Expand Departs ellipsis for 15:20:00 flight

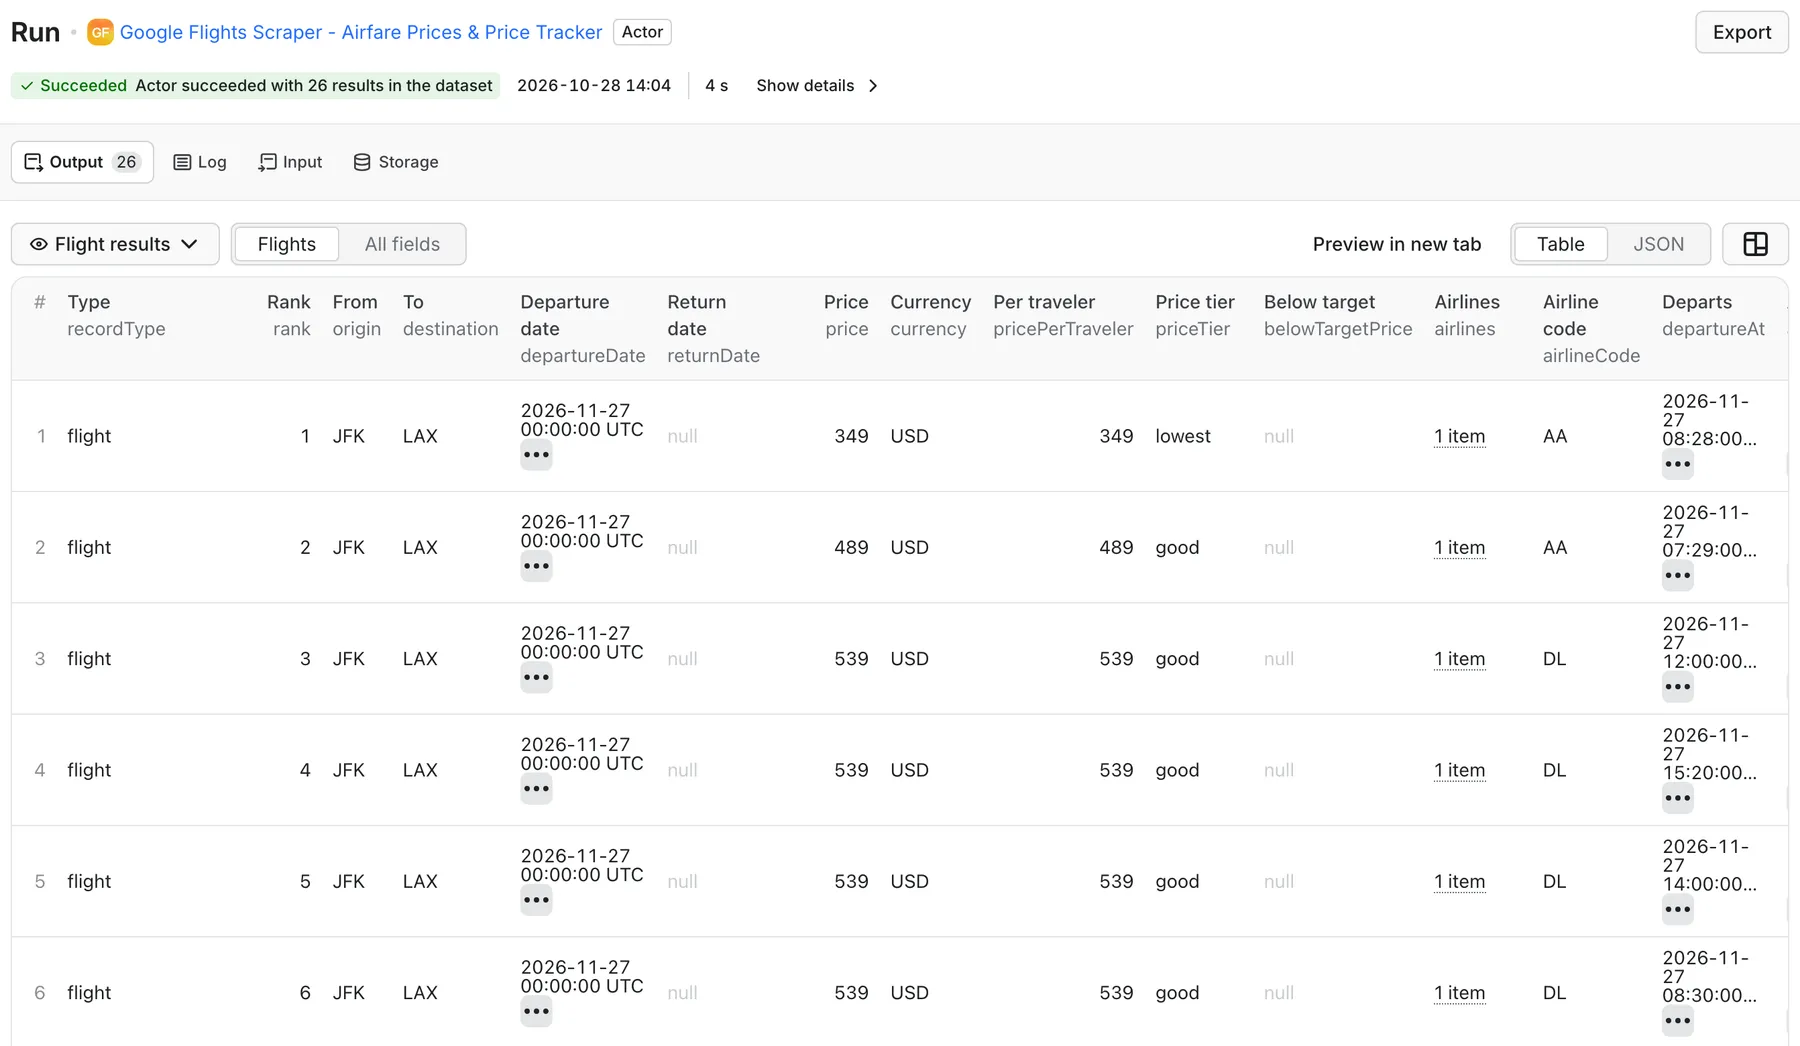click(1678, 798)
